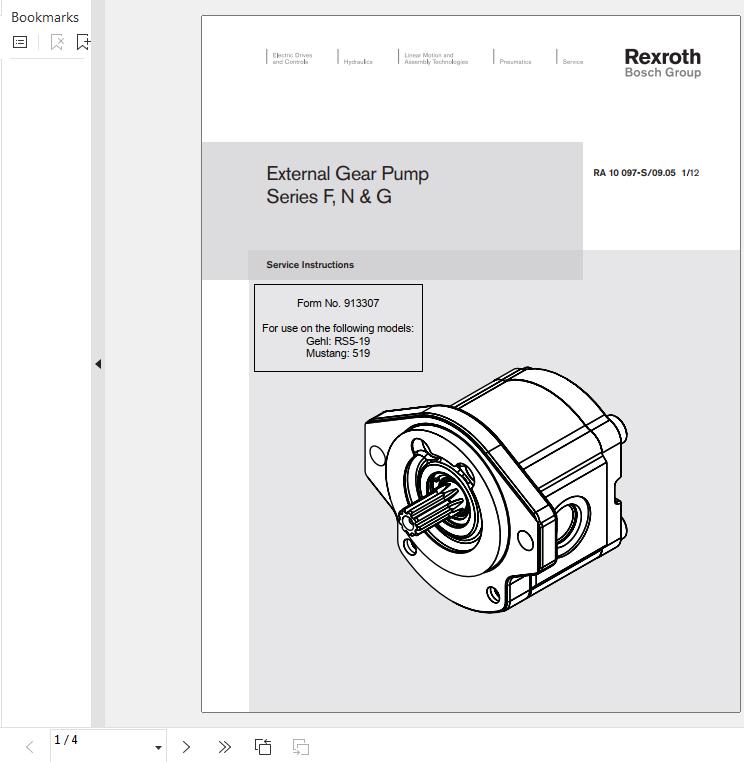Screen dimensions: 744x762
Task: Click the Rexroth Bosch Group logo
Action: 662,62
